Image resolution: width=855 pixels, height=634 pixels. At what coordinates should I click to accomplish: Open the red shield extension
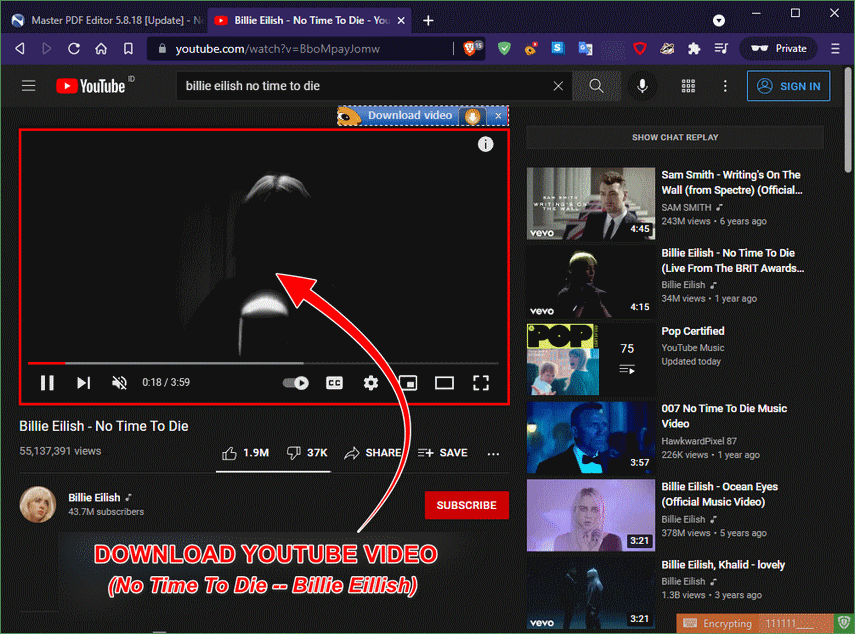(x=640, y=49)
